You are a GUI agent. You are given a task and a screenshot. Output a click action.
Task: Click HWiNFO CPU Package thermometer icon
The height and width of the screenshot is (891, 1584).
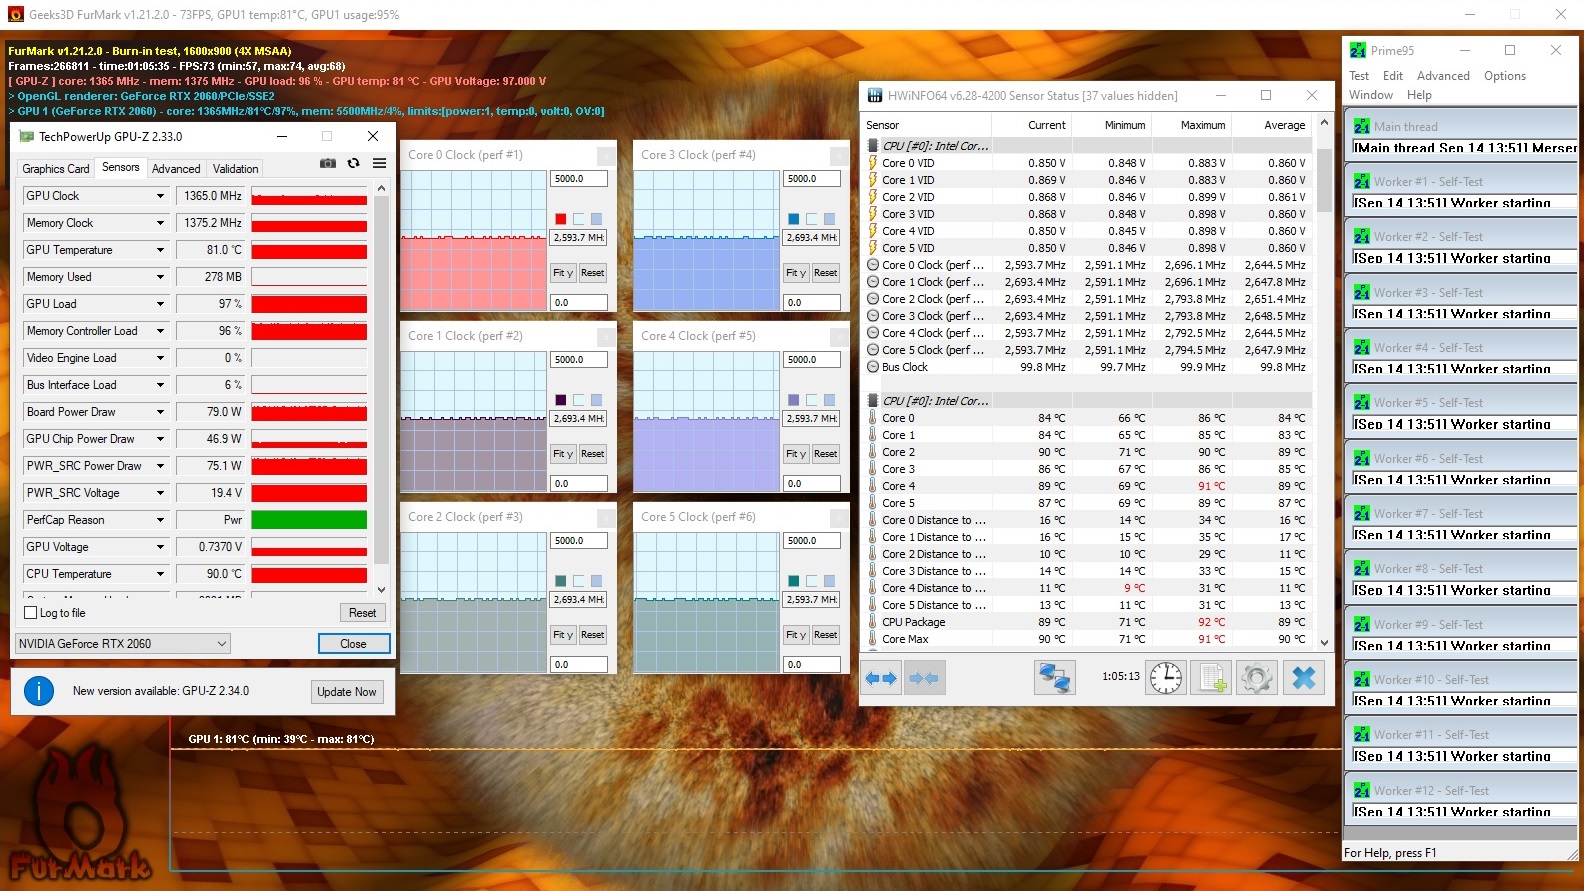(873, 622)
